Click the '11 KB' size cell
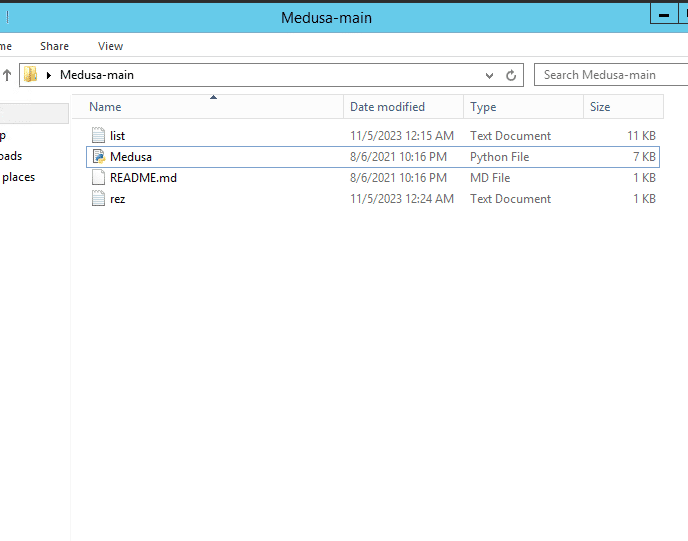 pyautogui.click(x=641, y=136)
